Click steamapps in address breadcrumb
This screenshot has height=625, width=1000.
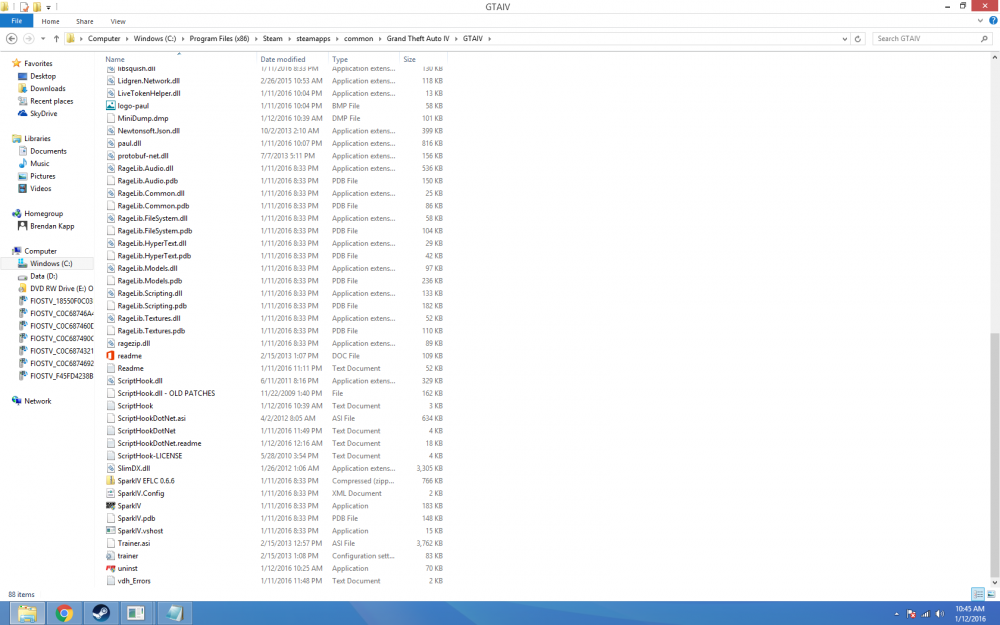pyautogui.click(x=313, y=39)
